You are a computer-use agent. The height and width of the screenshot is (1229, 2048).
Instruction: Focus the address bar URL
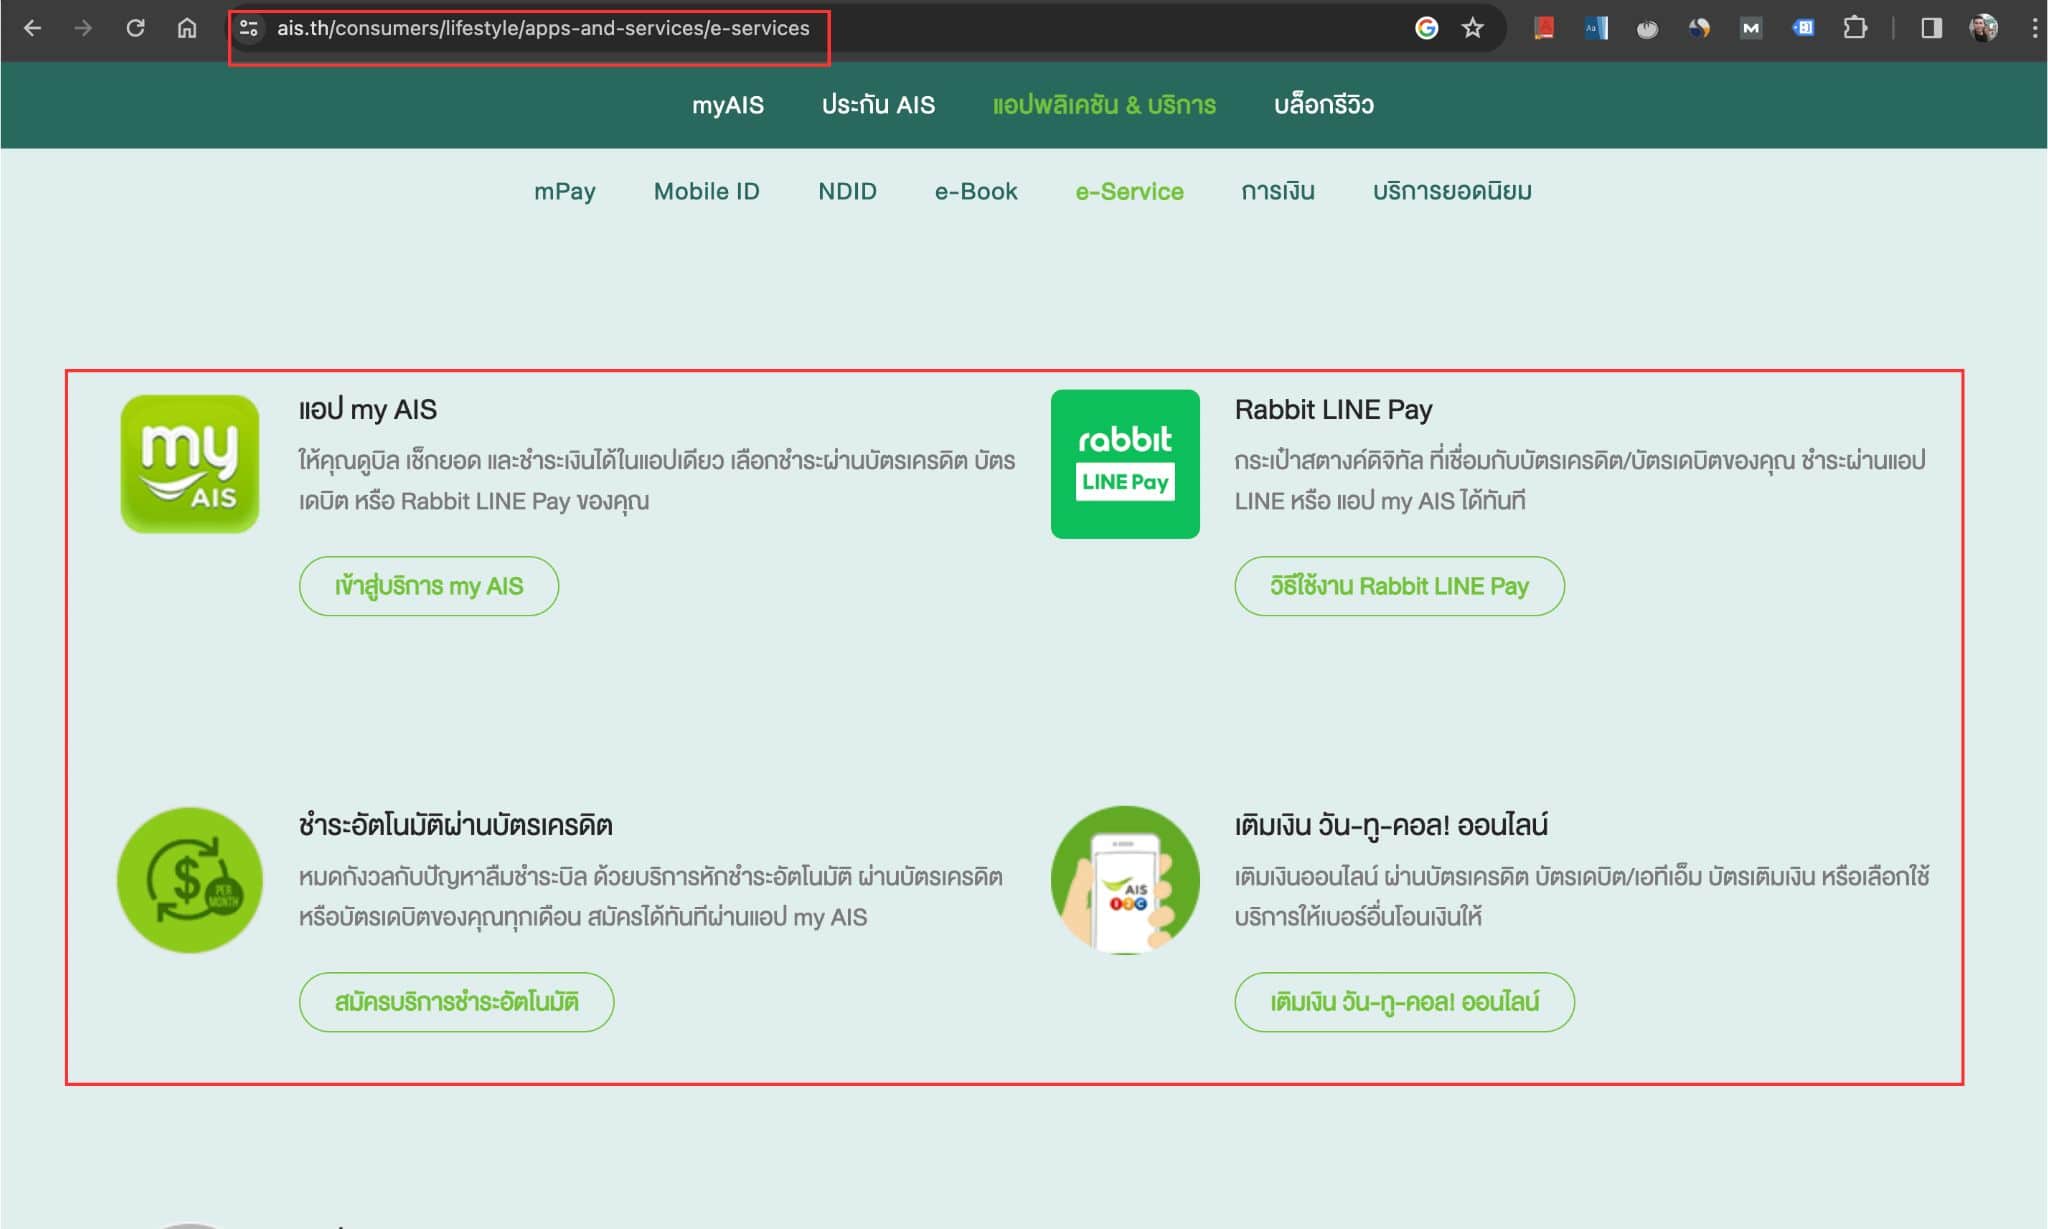coord(543,28)
